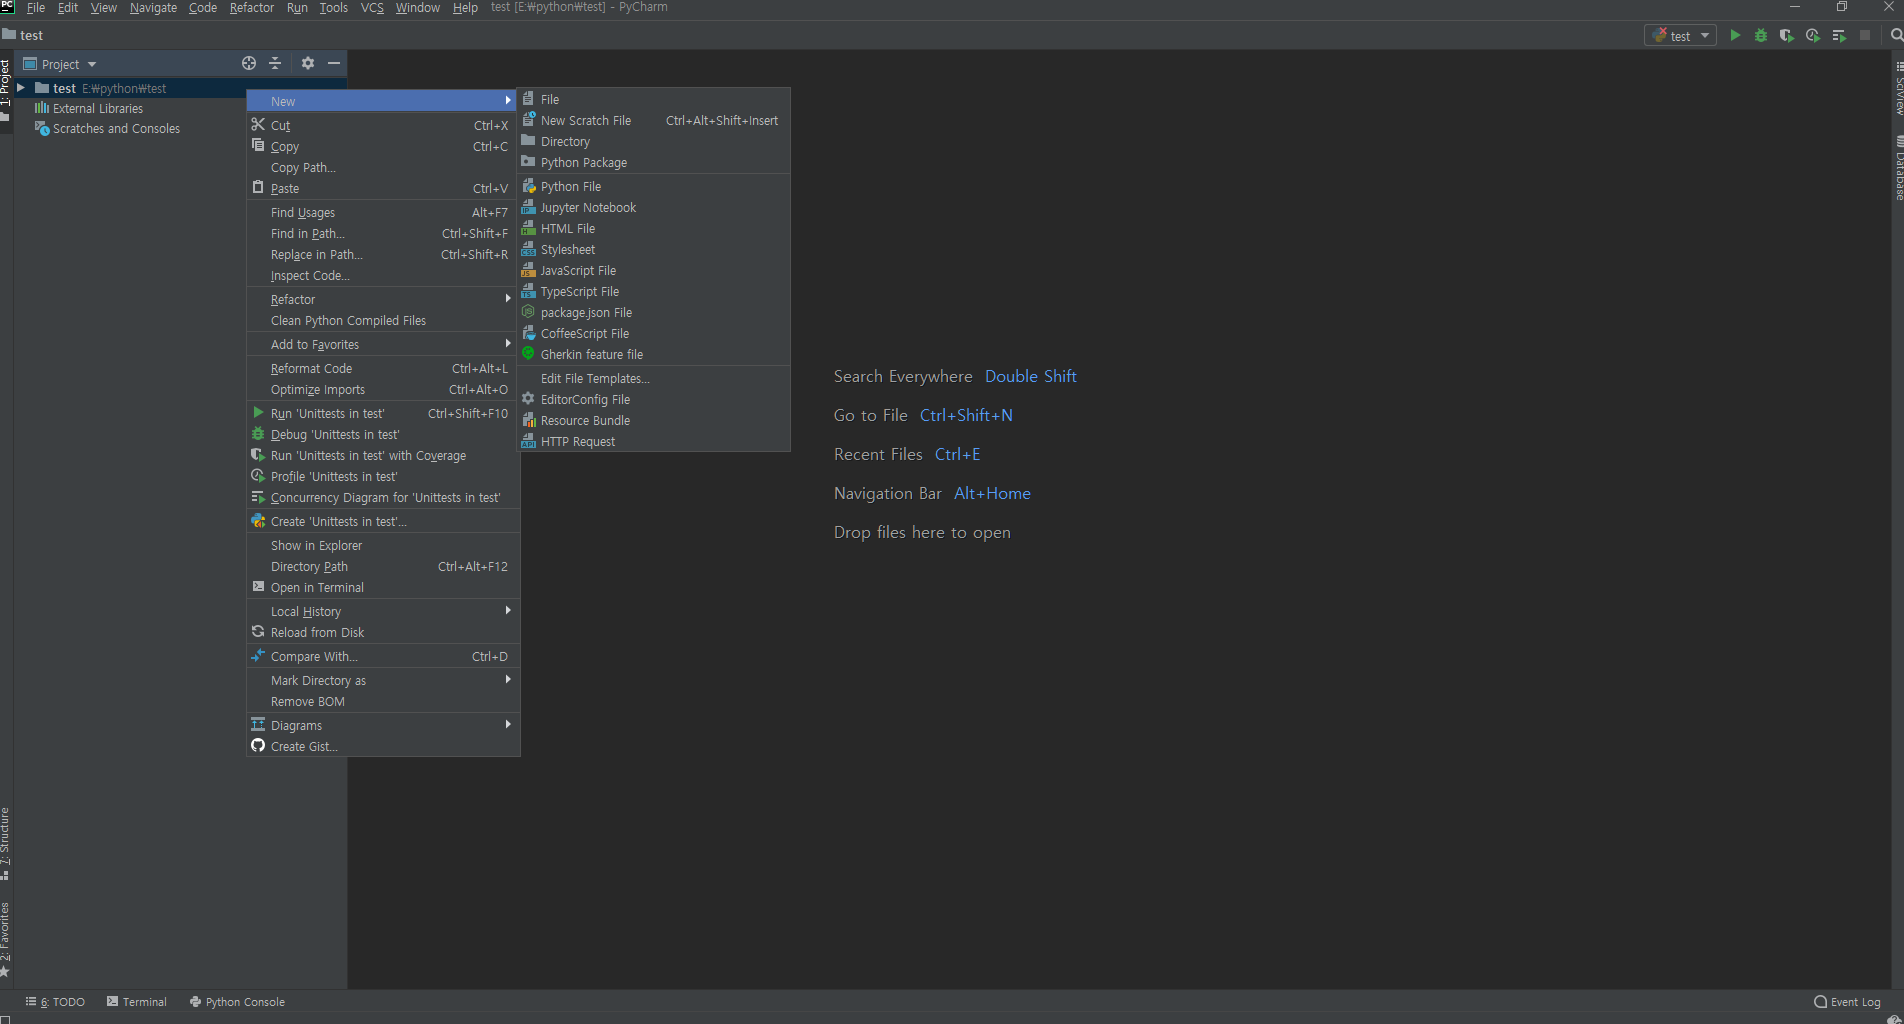
Task: Choose Compare With... in the context menu
Action: coord(383,656)
